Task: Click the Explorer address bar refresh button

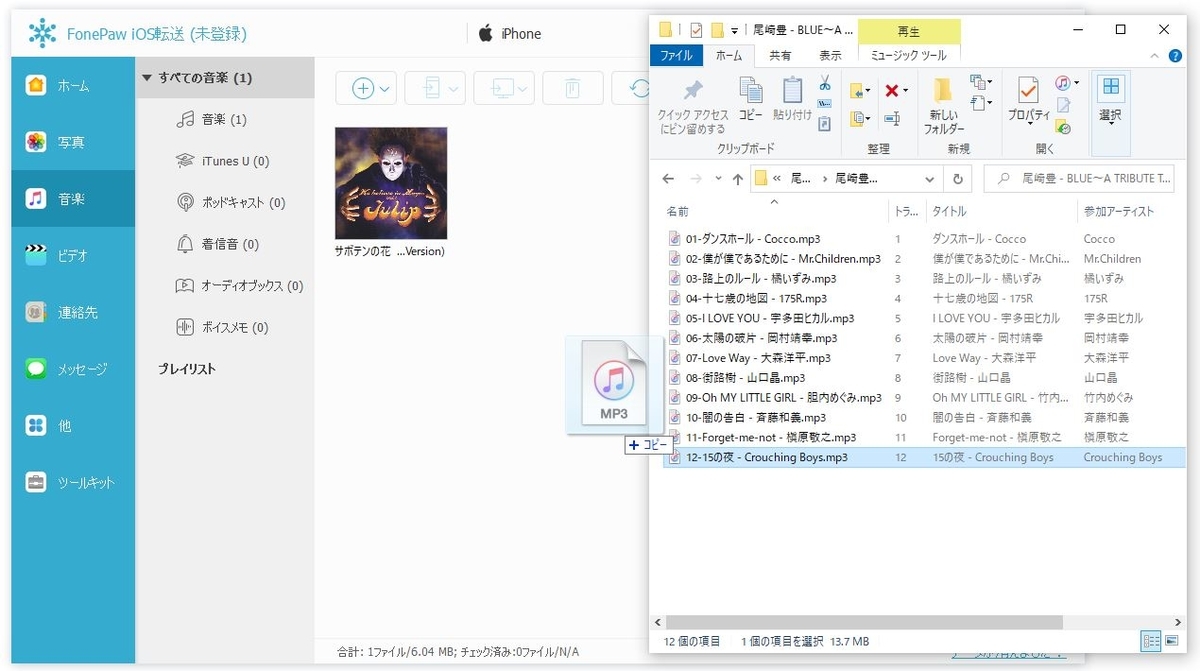Action: (957, 179)
